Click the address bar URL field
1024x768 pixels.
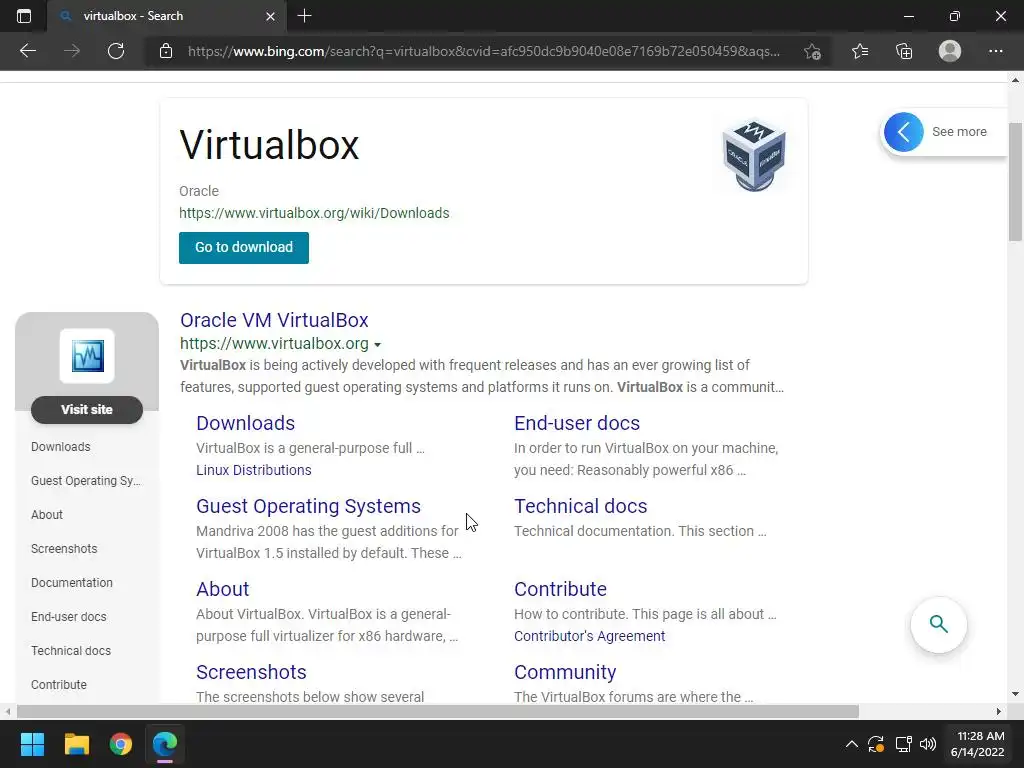click(x=483, y=51)
